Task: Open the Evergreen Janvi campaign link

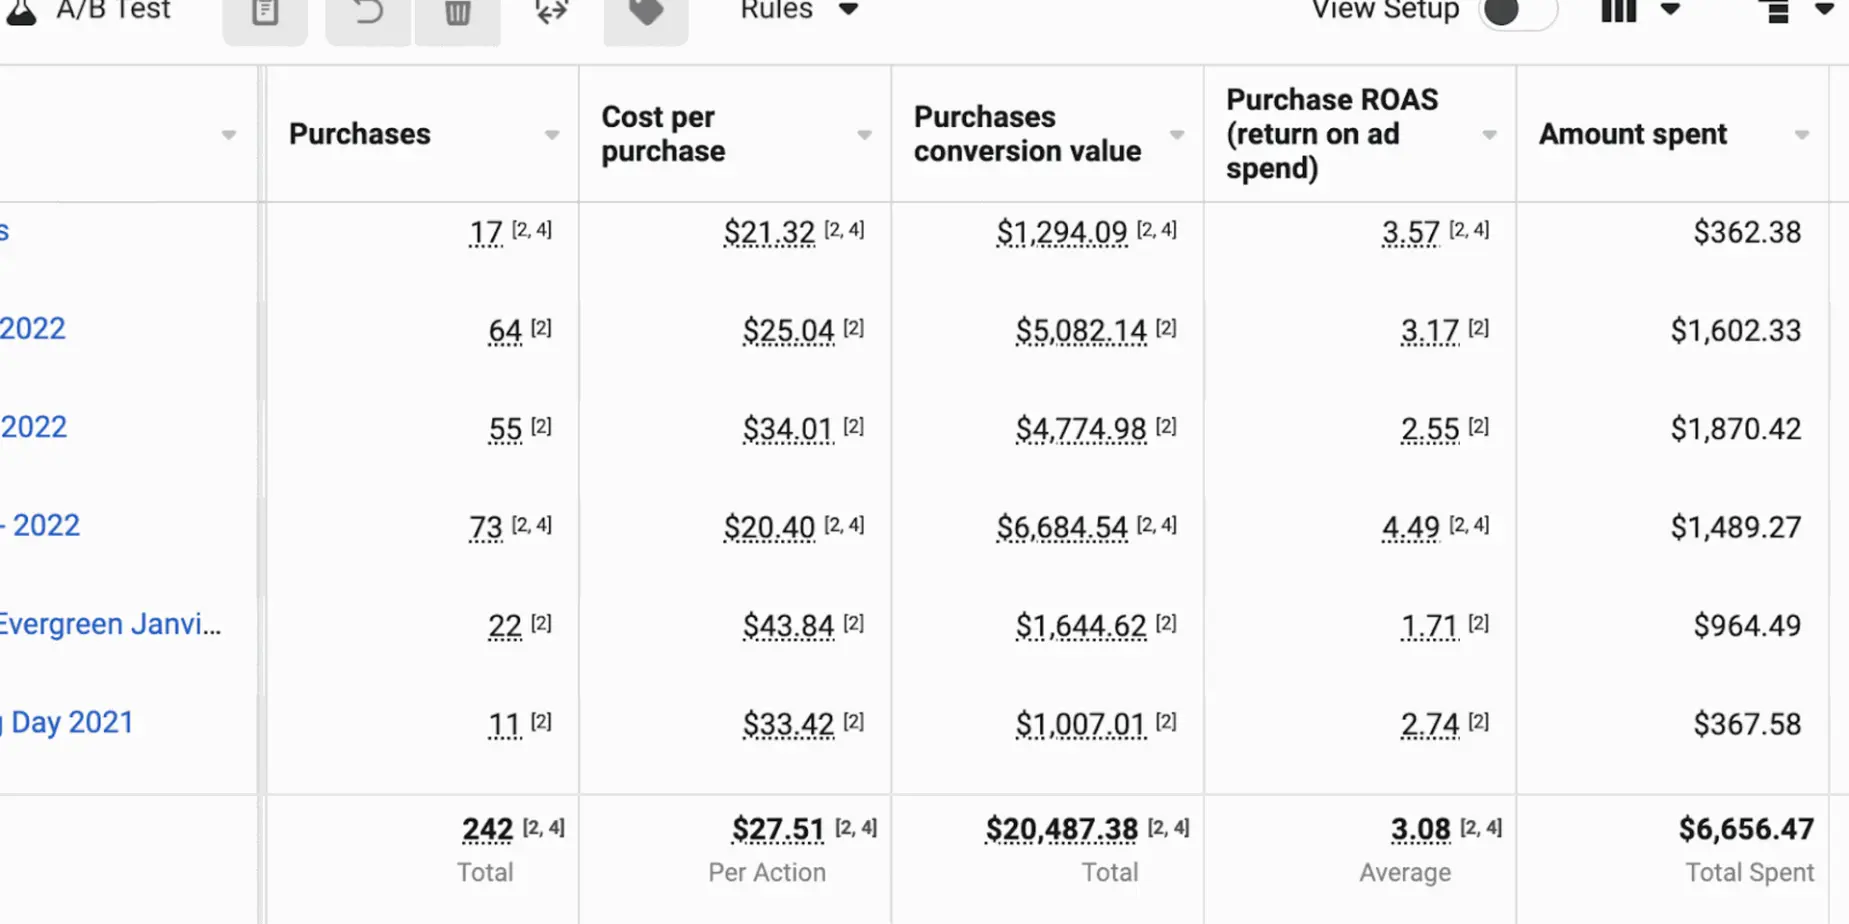Action: pyautogui.click(x=110, y=624)
